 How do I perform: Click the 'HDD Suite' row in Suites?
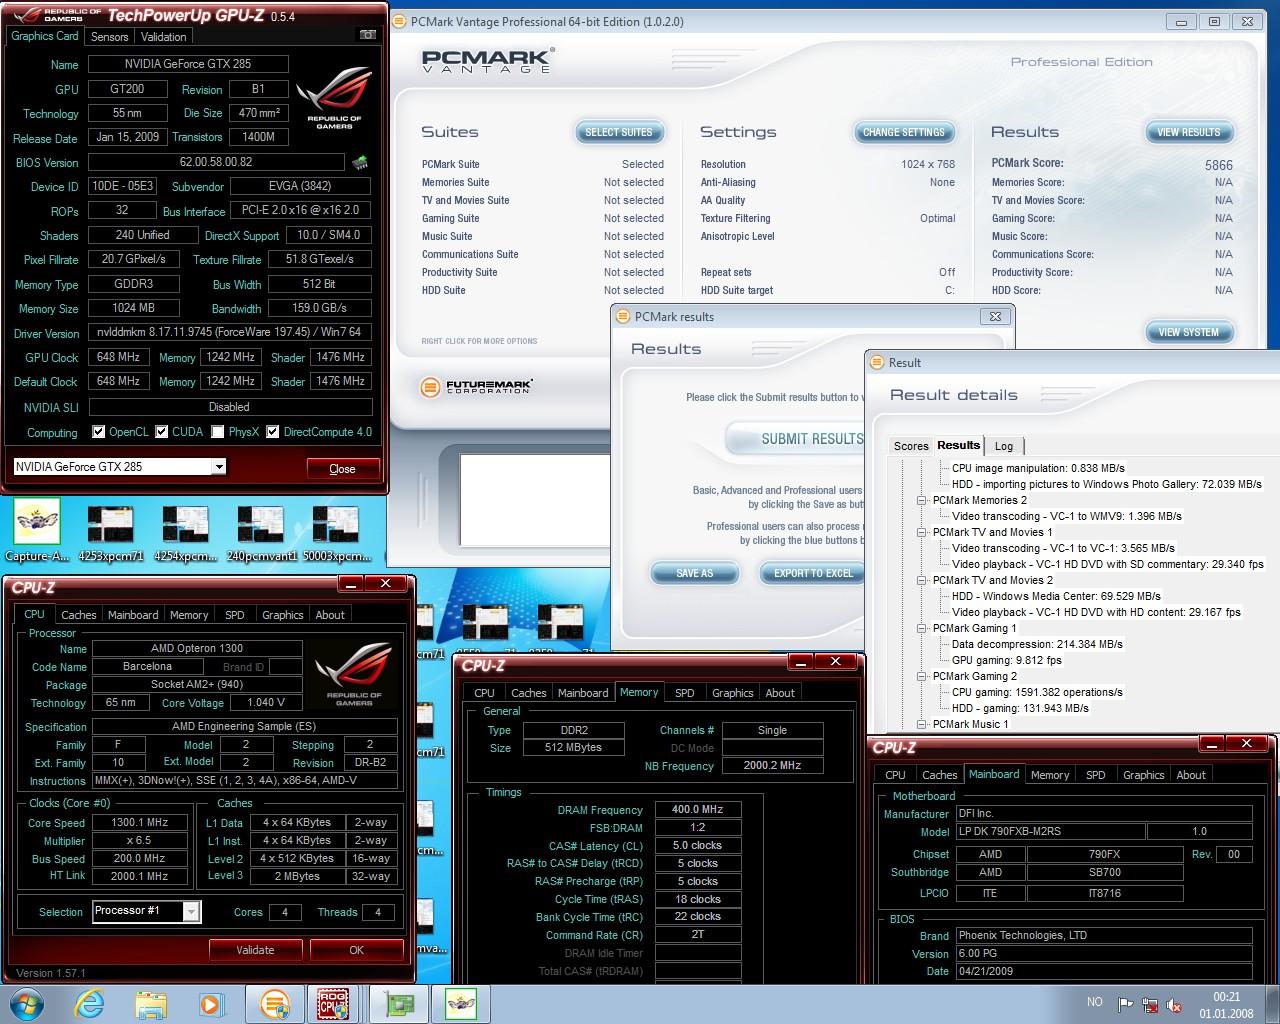543,290
